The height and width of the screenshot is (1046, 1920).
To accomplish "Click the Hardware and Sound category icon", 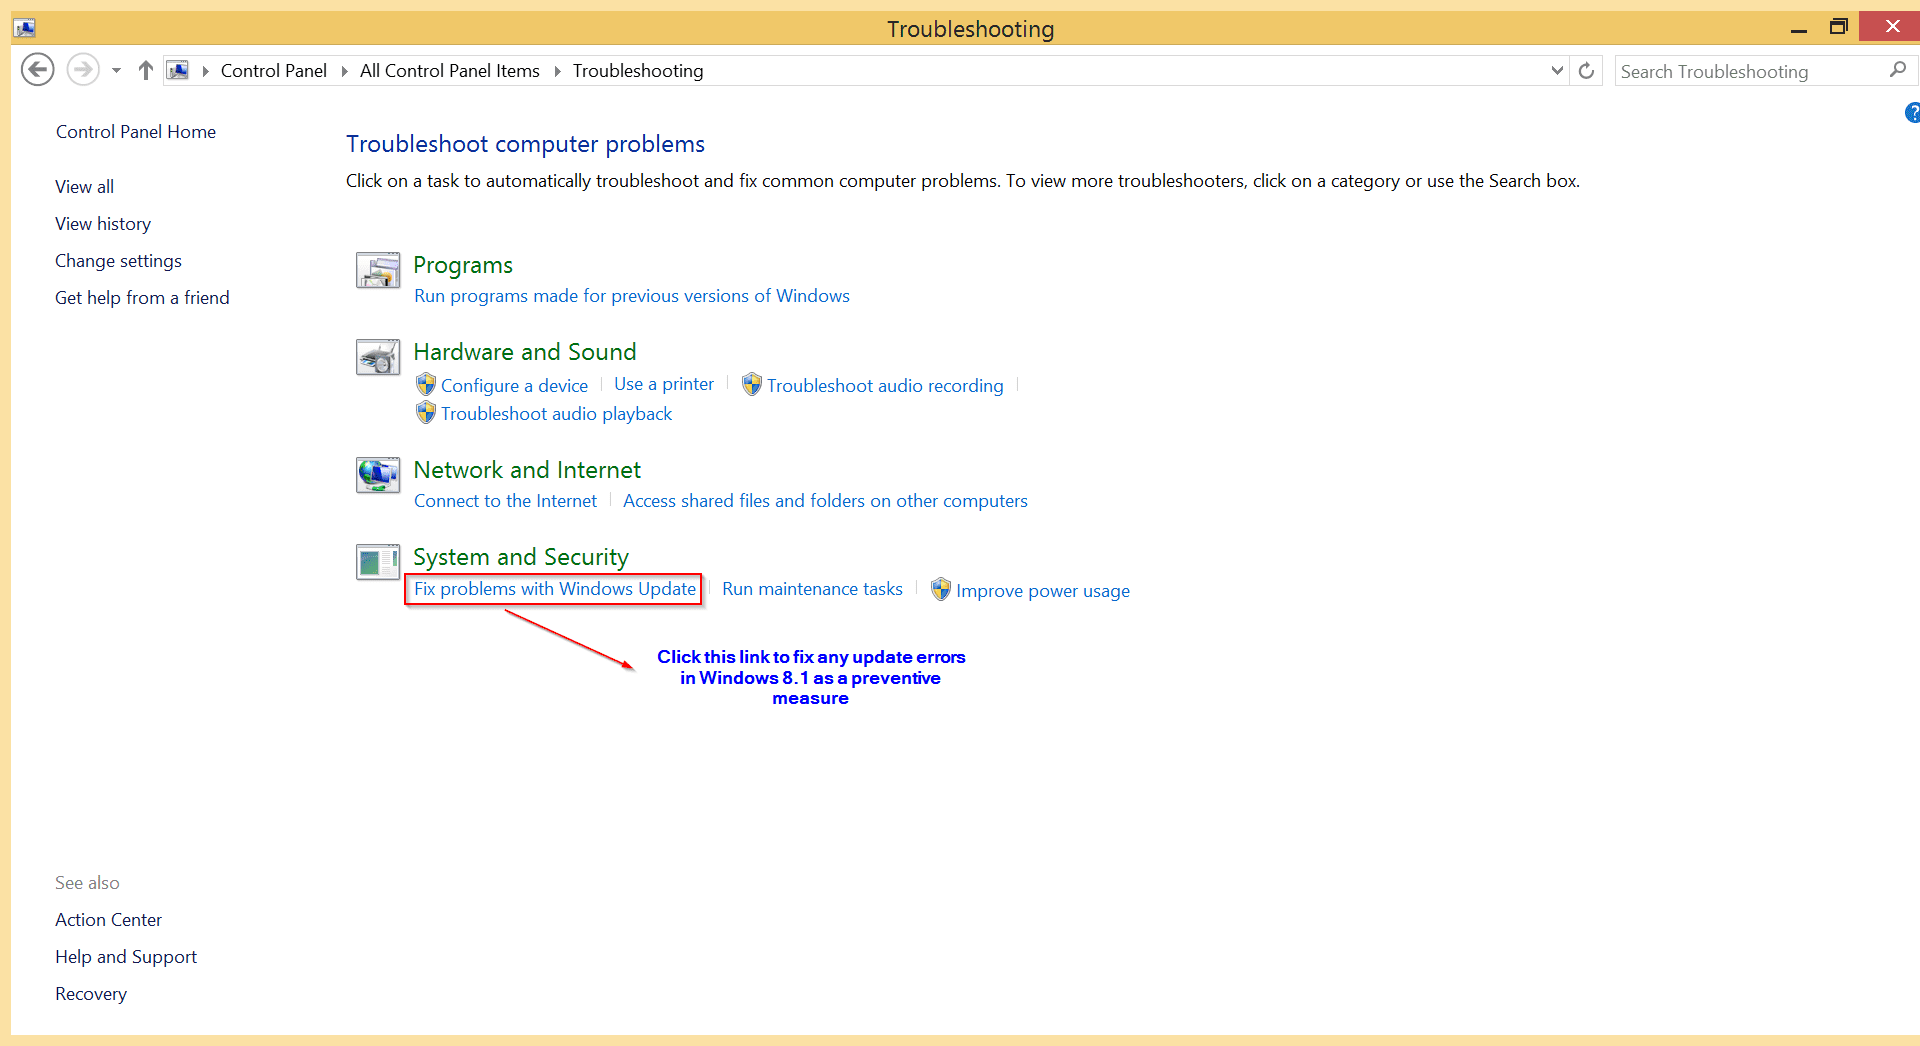I will [x=378, y=357].
